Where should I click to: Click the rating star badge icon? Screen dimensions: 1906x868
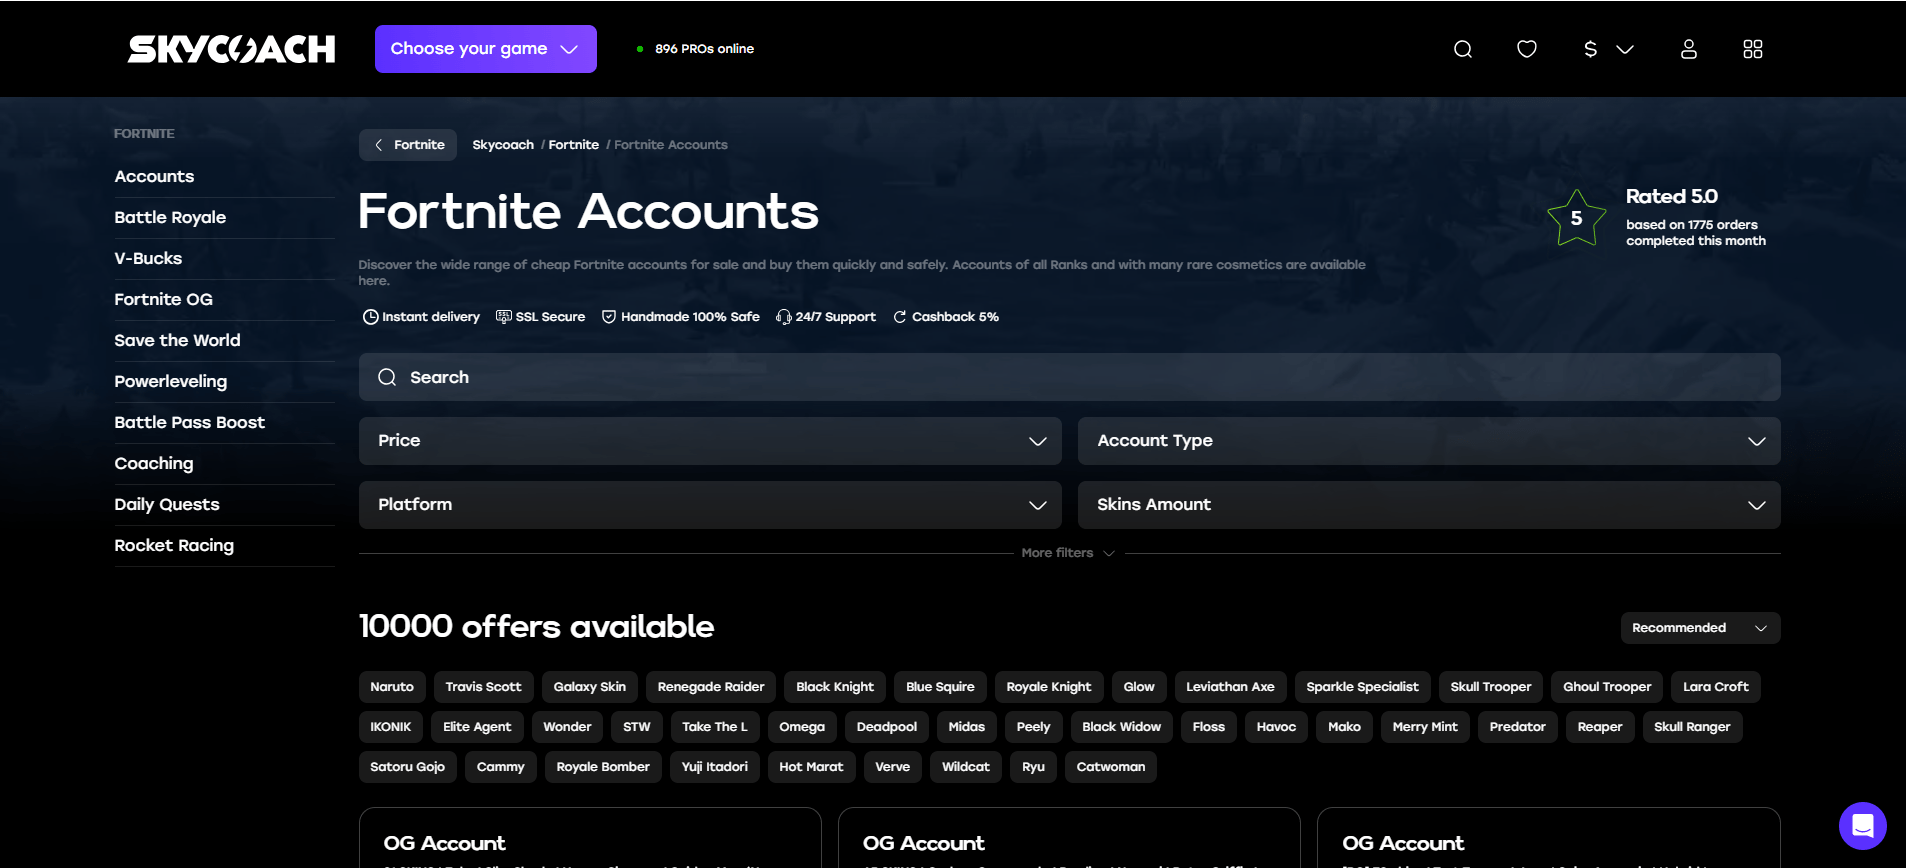coord(1576,218)
